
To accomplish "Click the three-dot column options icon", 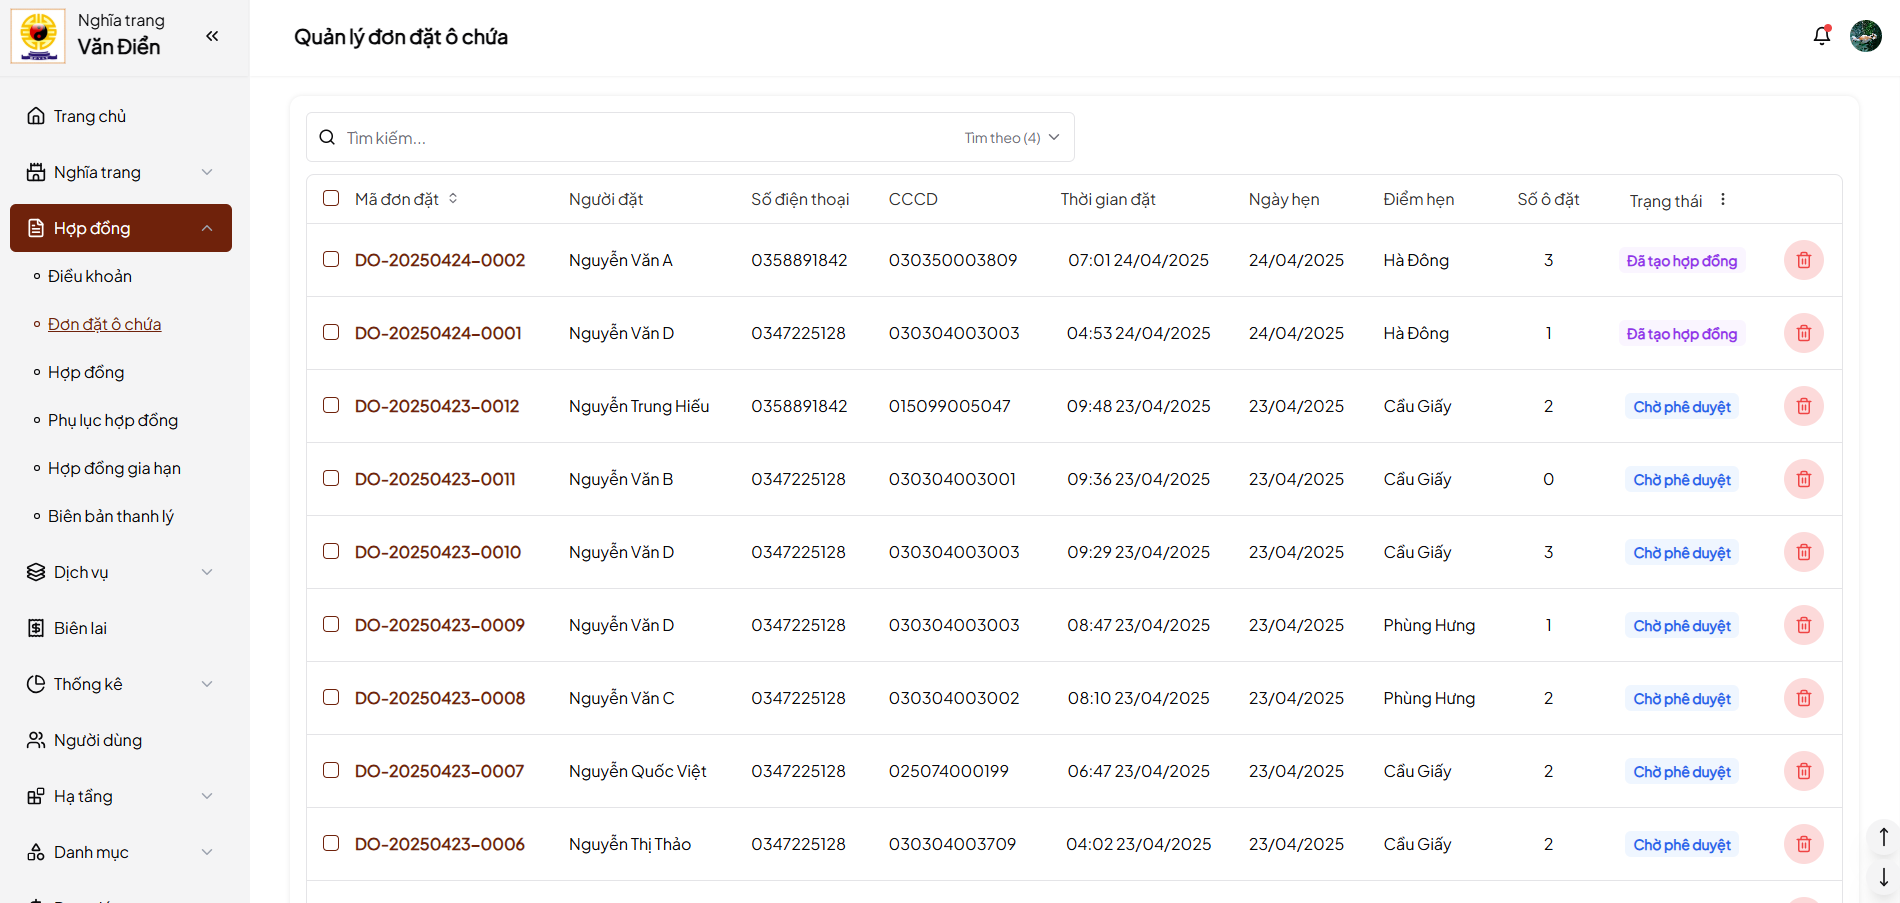I will pyautogui.click(x=1723, y=199).
